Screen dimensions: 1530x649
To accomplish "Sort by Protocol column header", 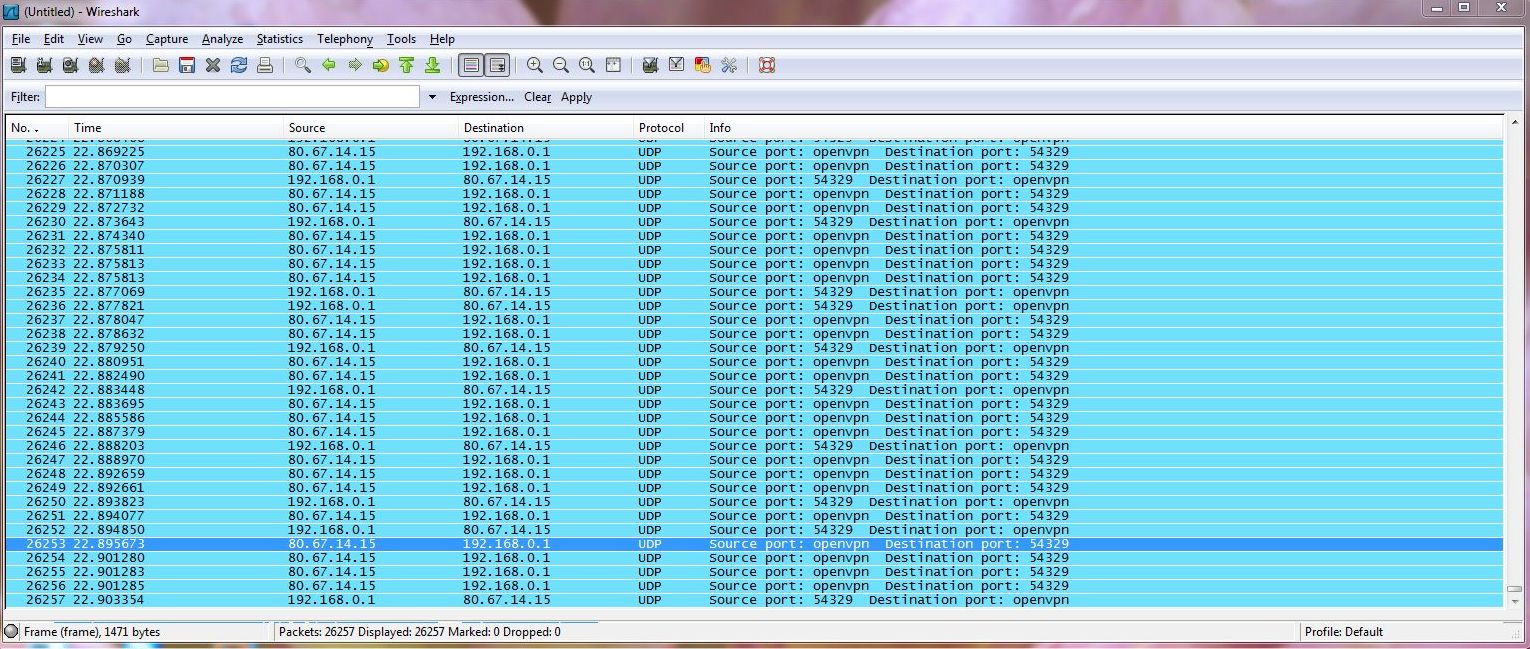I will click(x=668, y=127).
